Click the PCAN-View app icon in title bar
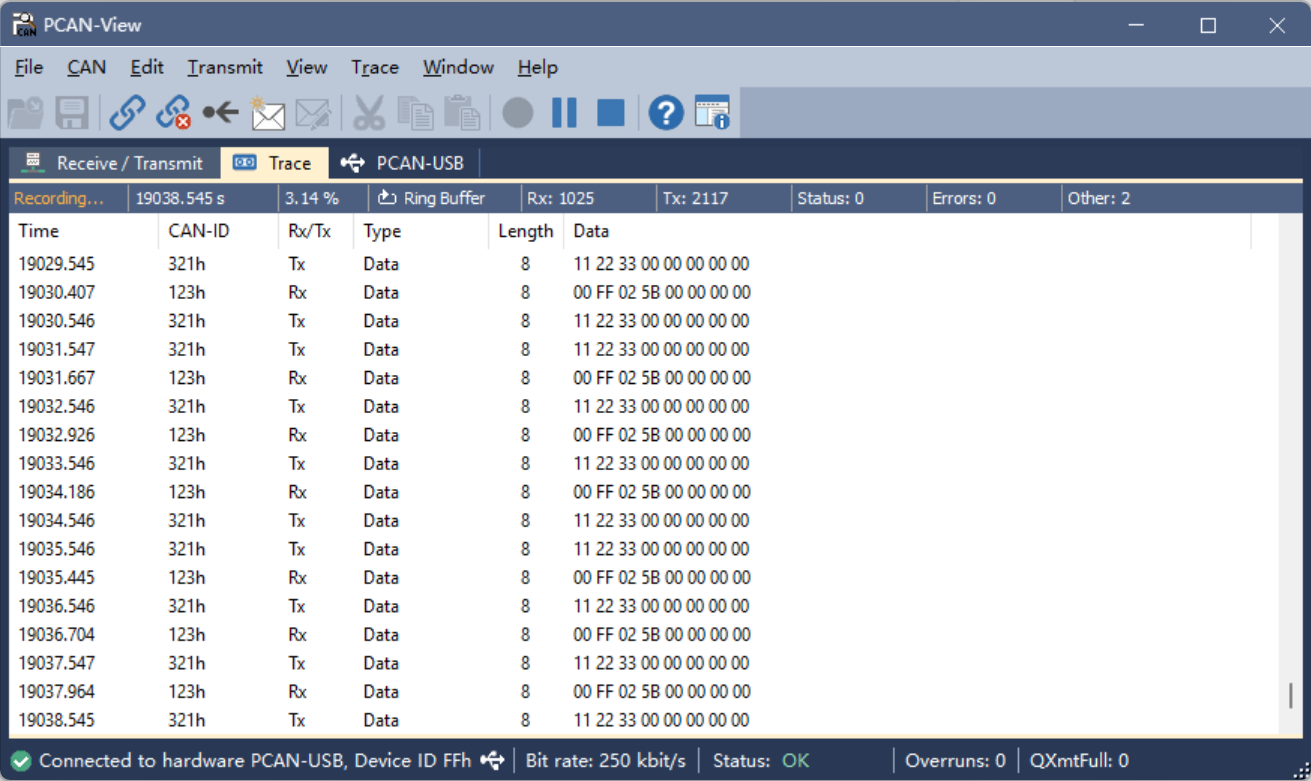1311x781 pixels. click(25, 25)
